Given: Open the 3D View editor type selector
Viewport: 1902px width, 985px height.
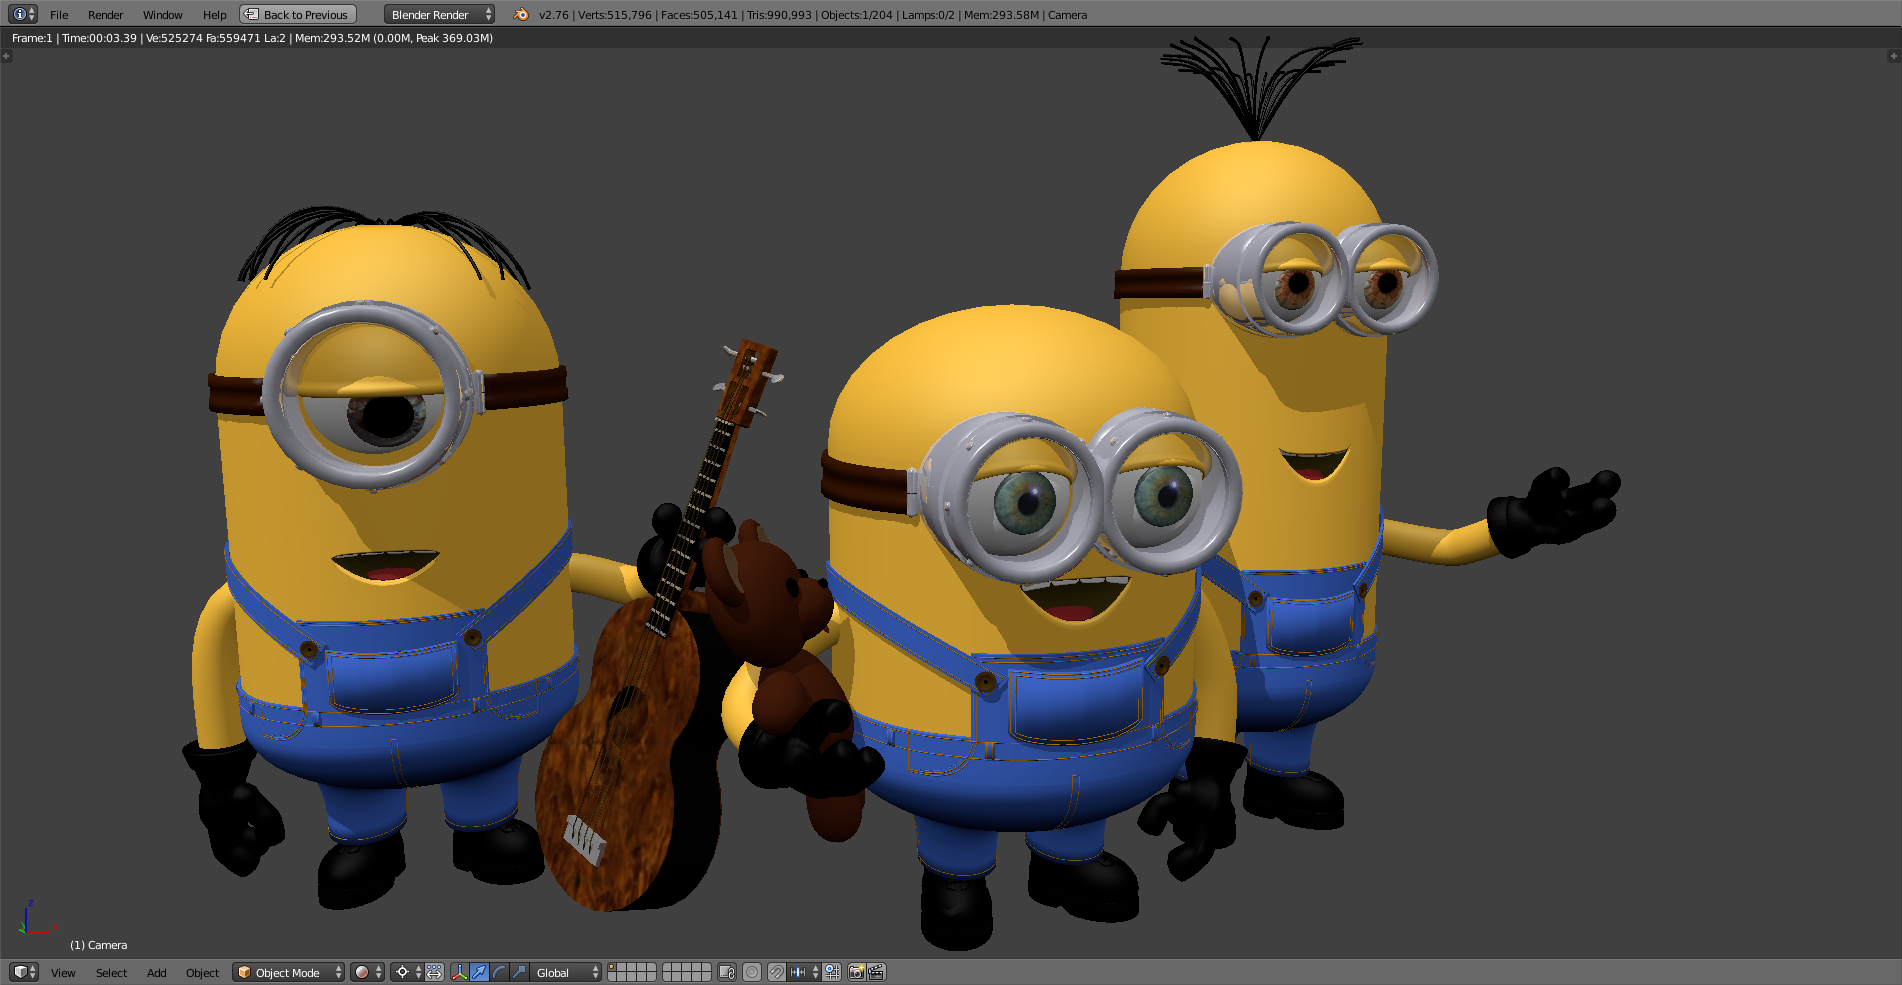Looking at the screenshot, I should pyautogui.click(x=24, y=972).
